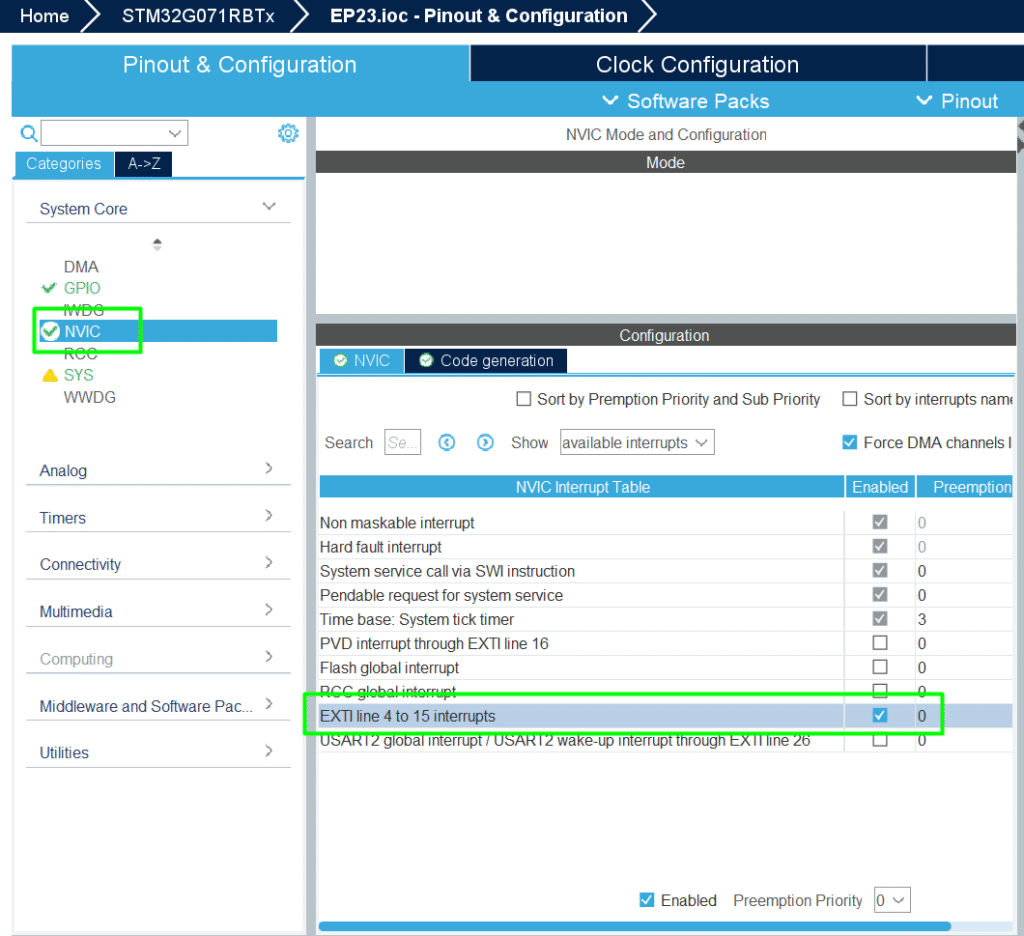This screenshot has height=936, width=1024.
Task: Click the green checkmark icon beside GPIO
Action: [49, 288]
